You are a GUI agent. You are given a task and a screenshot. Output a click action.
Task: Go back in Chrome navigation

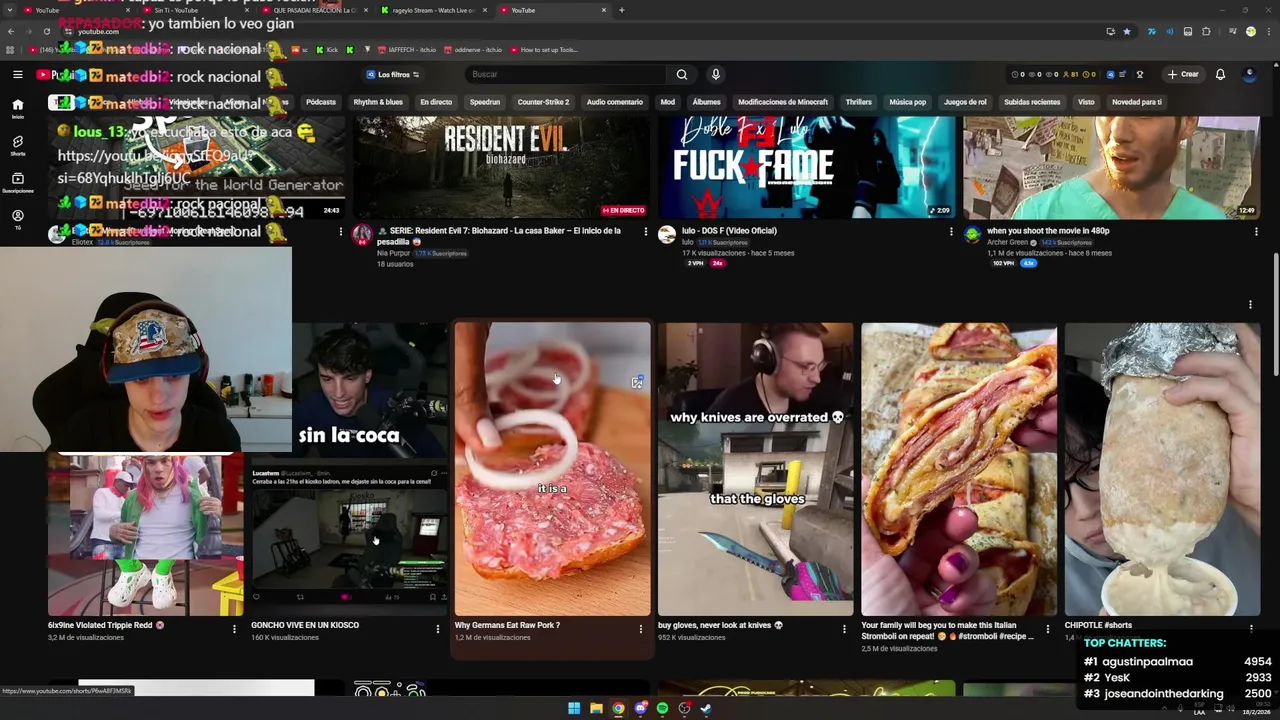coord(10,31)
